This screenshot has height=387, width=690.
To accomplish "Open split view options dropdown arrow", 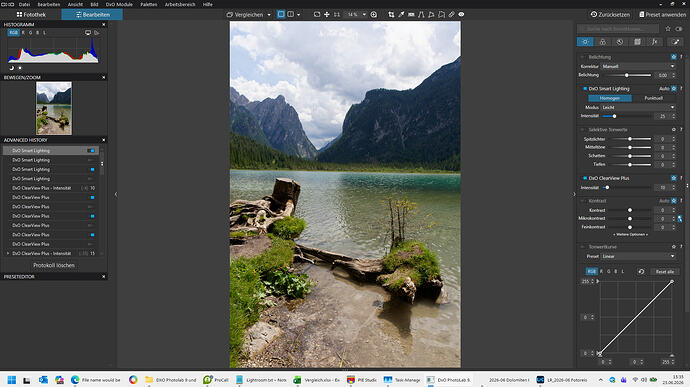I will (298, 15).
